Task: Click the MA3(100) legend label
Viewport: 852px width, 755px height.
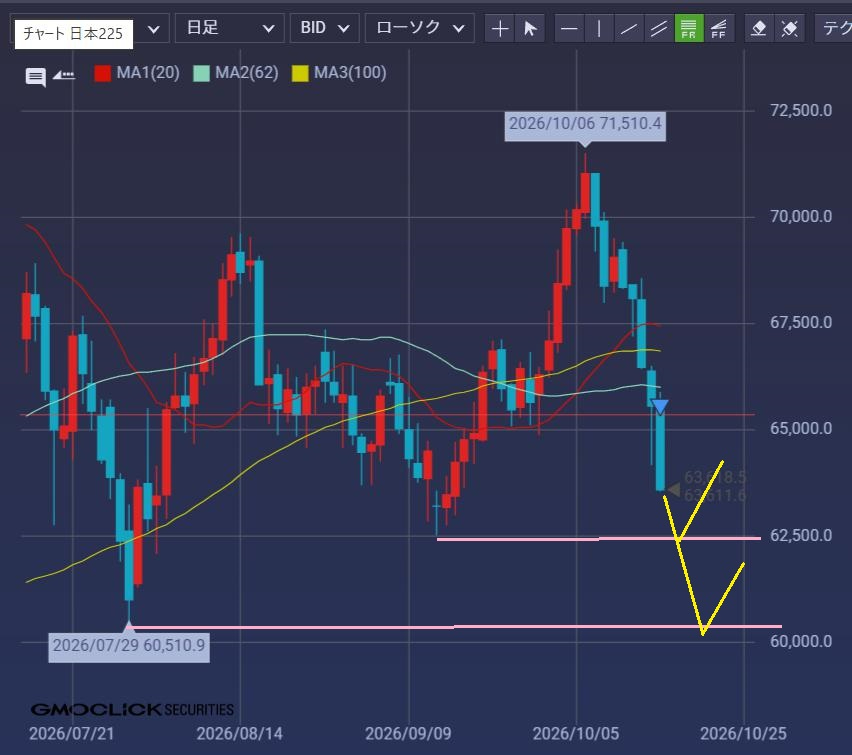Action: 350,73
